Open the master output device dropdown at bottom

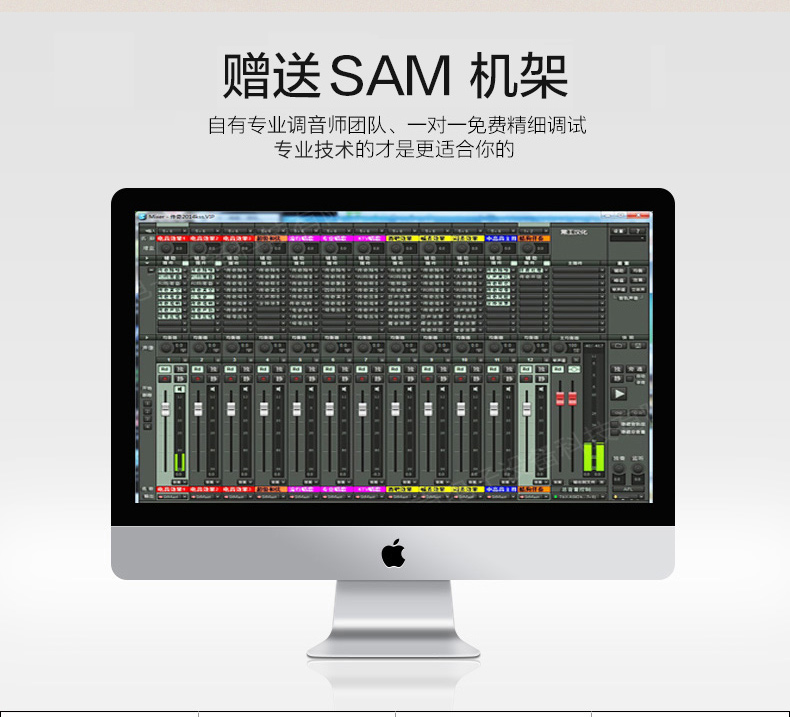pos(579,496)
